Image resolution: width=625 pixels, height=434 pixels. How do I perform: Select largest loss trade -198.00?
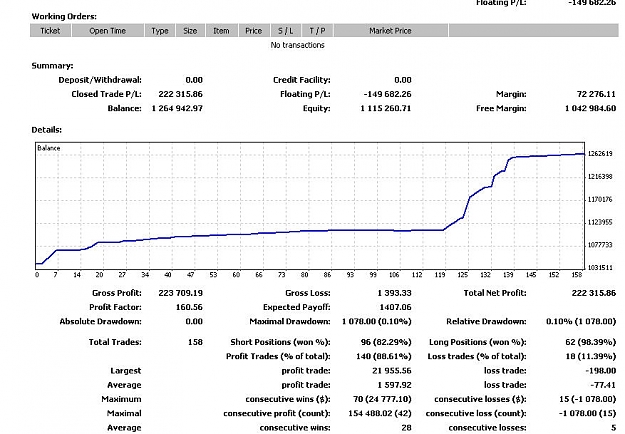[x=601, y=371]
